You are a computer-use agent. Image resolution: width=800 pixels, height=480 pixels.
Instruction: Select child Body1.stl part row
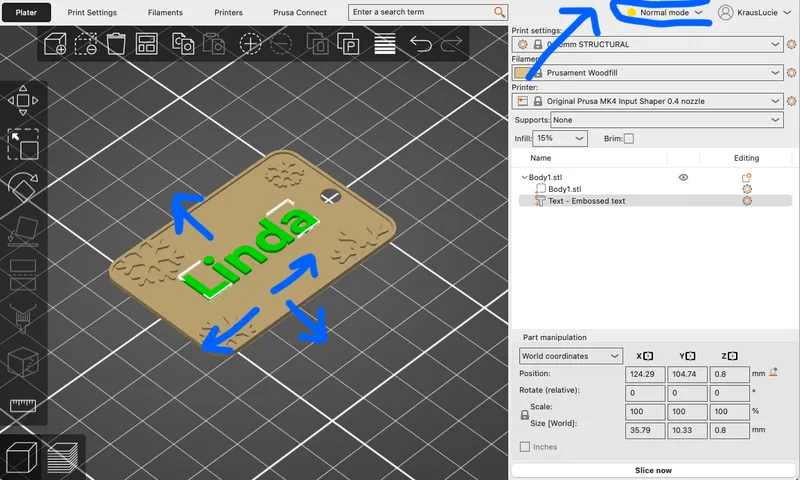click(x=655, y=189)
